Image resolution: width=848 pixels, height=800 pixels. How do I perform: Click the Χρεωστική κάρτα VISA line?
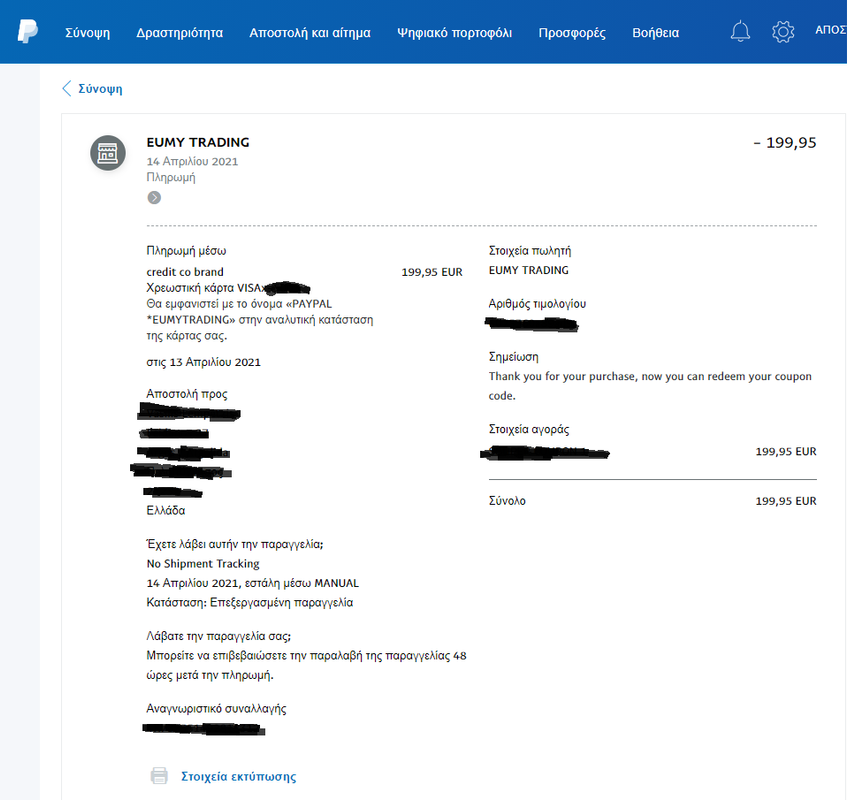click(228, 288)
